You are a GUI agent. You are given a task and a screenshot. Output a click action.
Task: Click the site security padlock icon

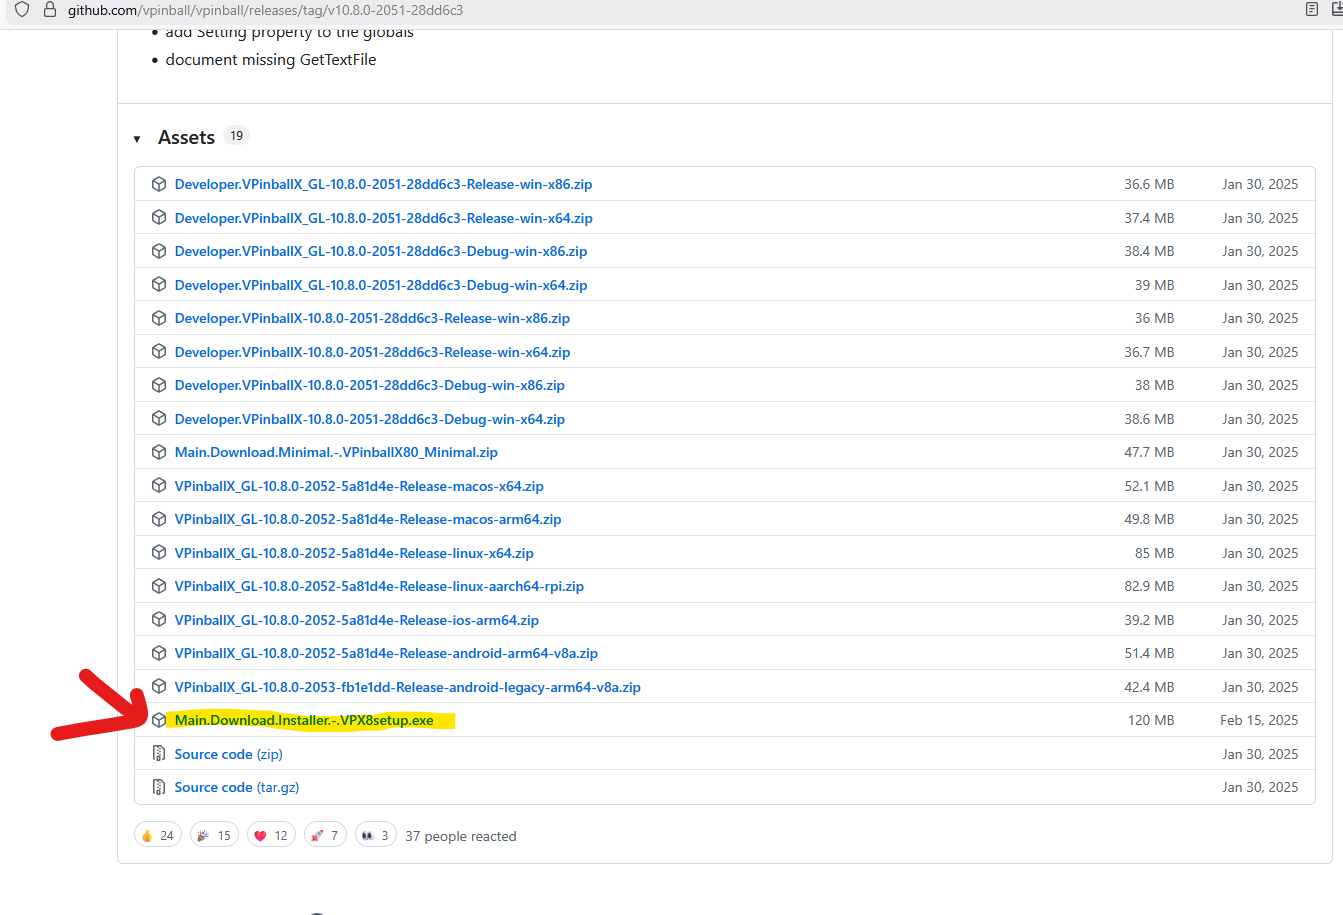tap(49, 10)
